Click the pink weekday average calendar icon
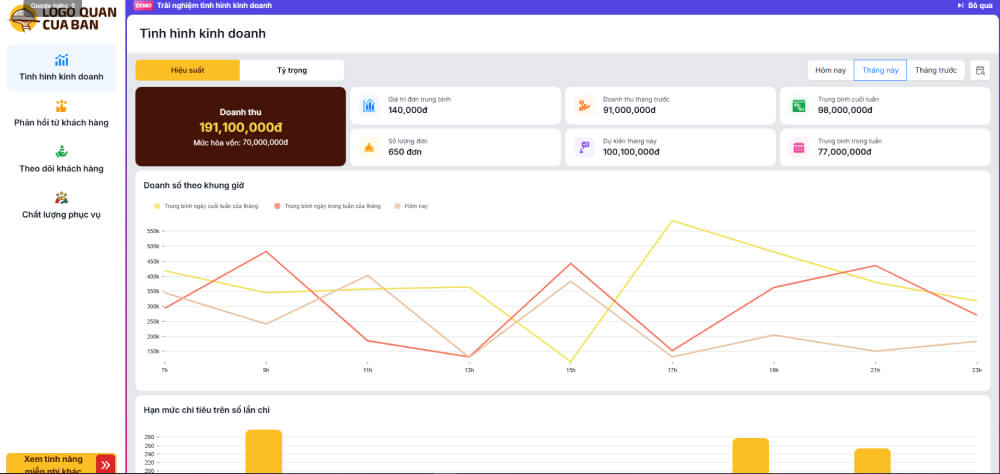 tap(799, 147)
